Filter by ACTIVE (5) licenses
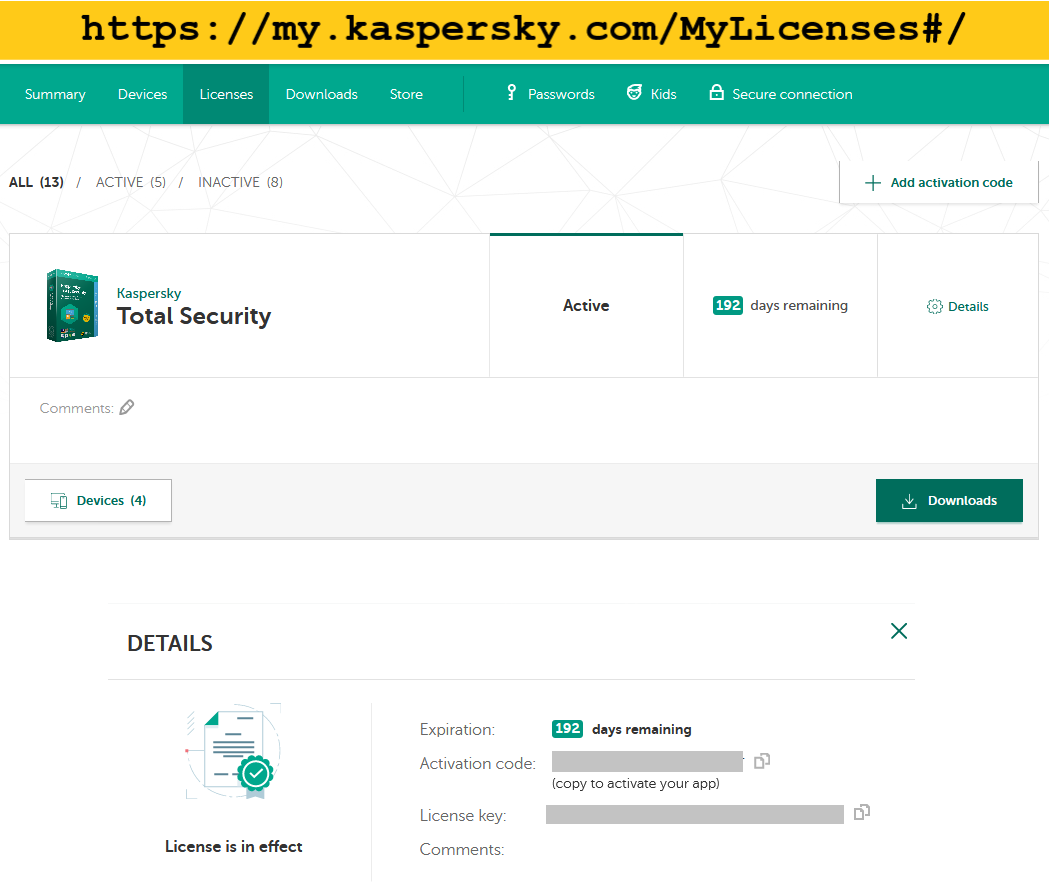1049x895 pixels. [131, 182]
